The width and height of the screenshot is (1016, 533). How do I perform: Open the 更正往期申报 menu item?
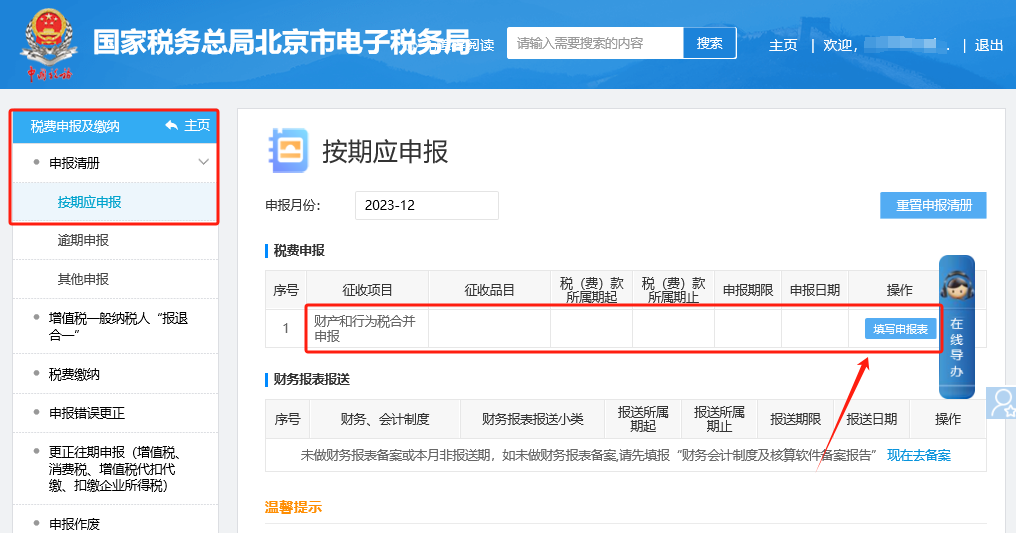point(115,469)
